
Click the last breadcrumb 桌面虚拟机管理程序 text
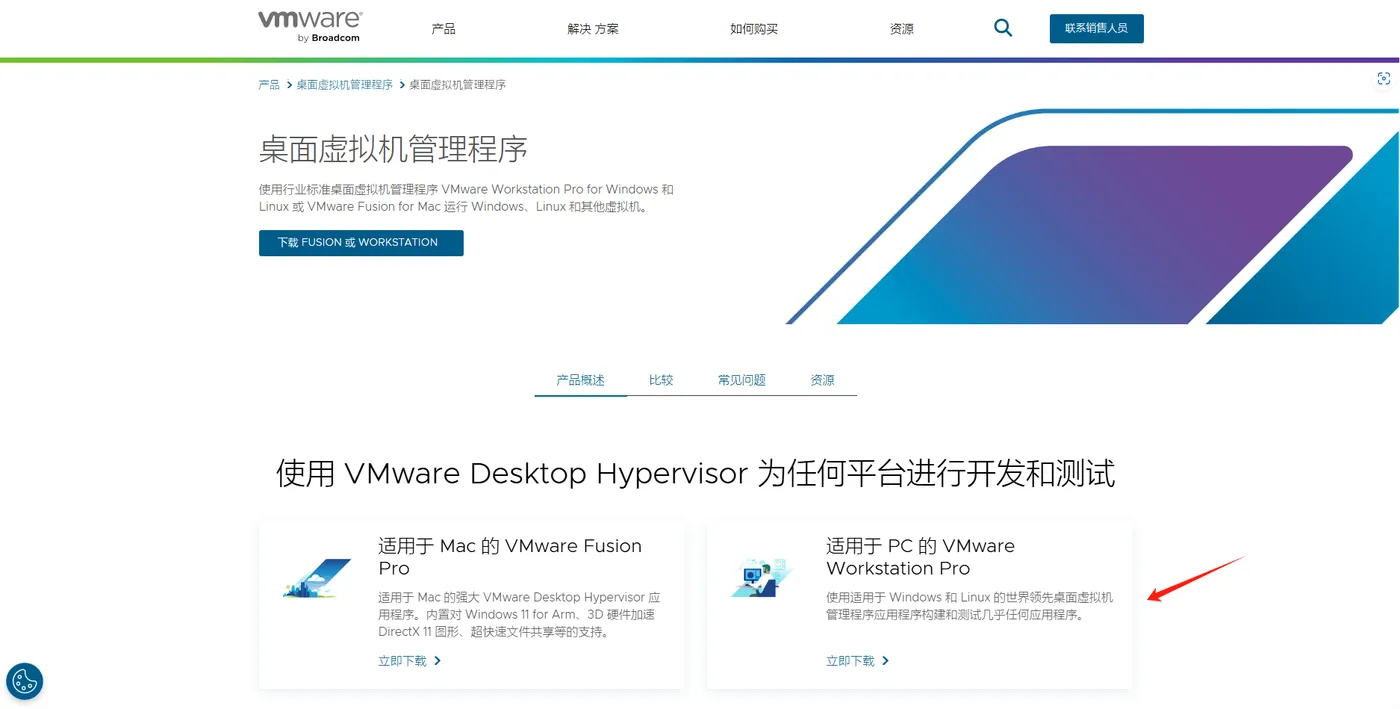pyautogui.click(x=458, y=85)
